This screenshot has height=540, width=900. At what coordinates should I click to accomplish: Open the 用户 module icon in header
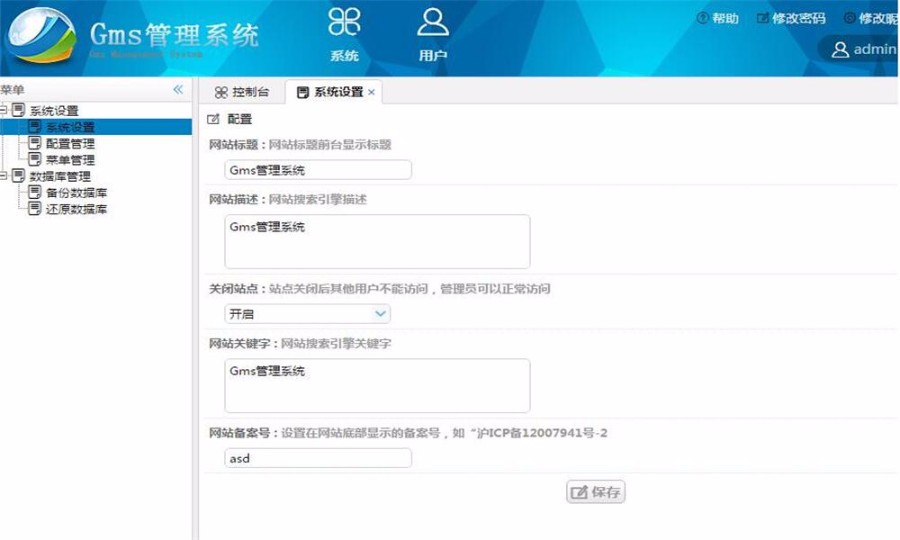433,34
